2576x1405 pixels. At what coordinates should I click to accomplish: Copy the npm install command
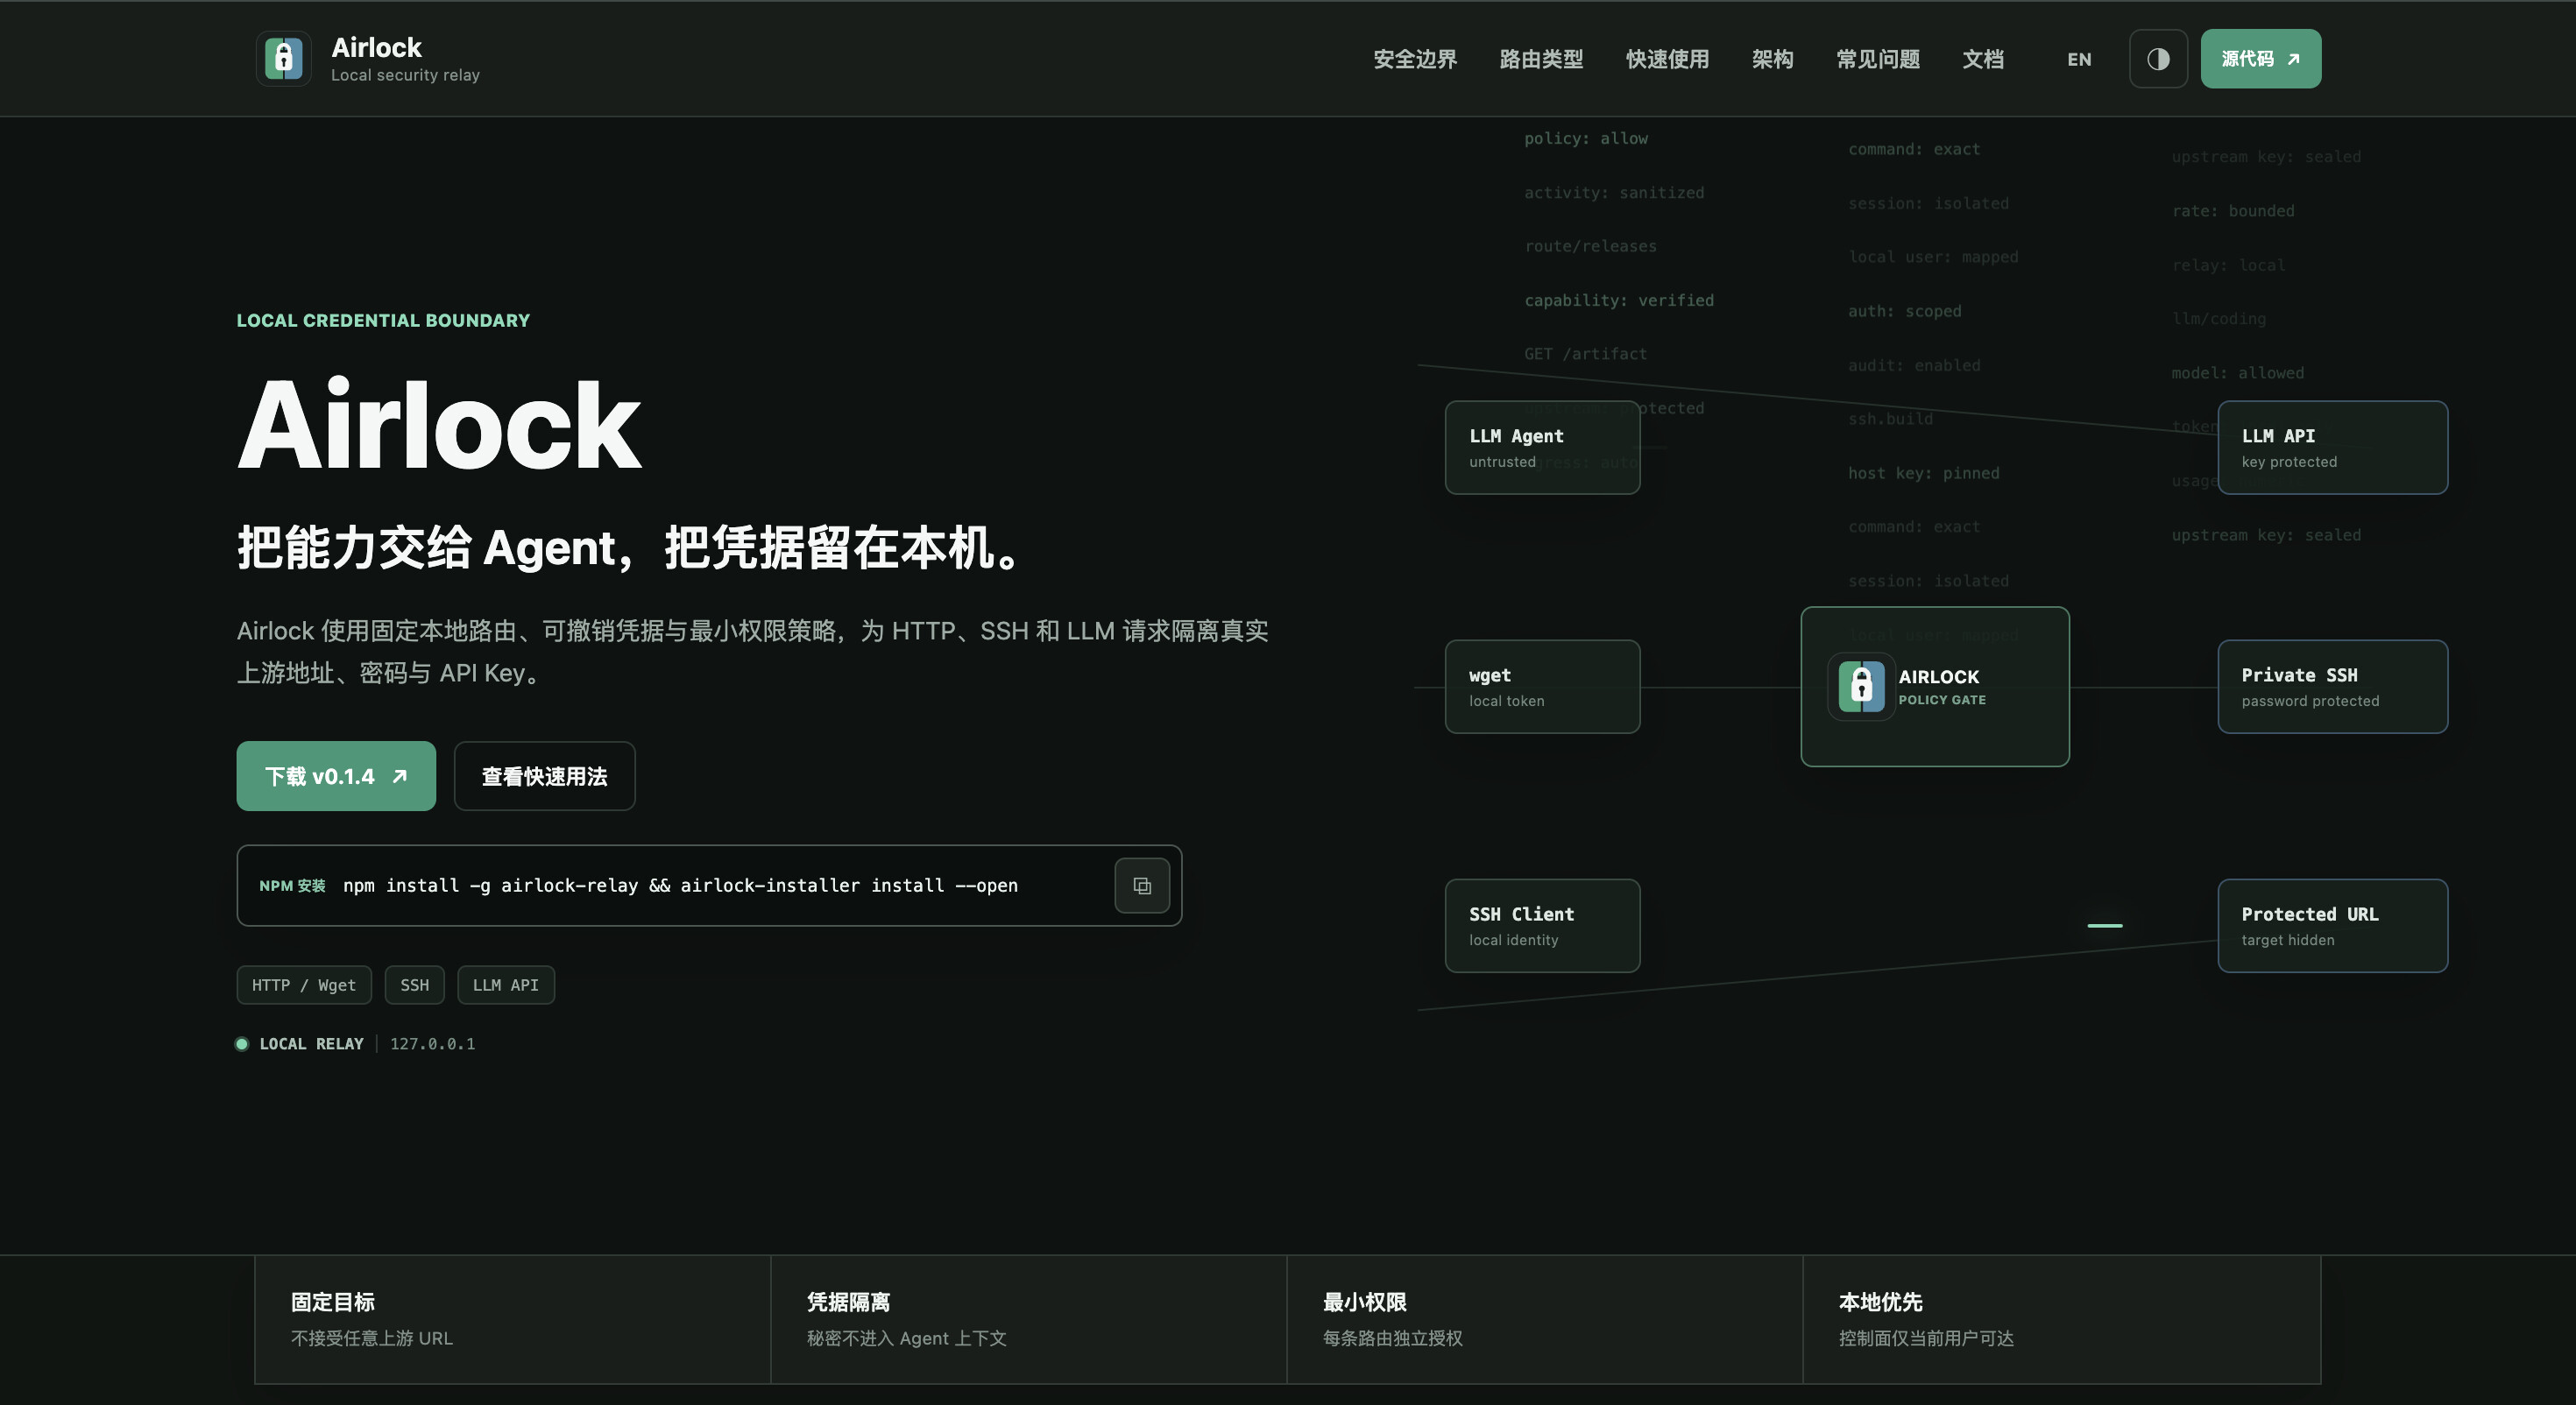pyautogui.click(x=1142, y=886)
